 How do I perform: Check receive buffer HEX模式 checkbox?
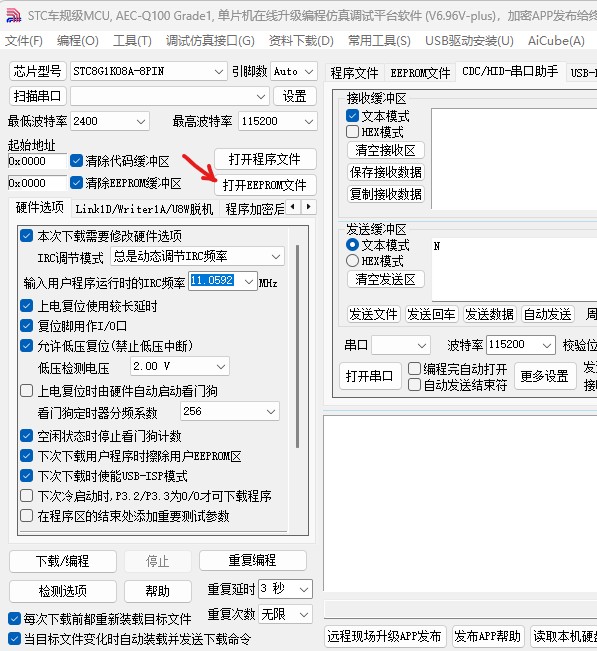(x=352, y=132)
